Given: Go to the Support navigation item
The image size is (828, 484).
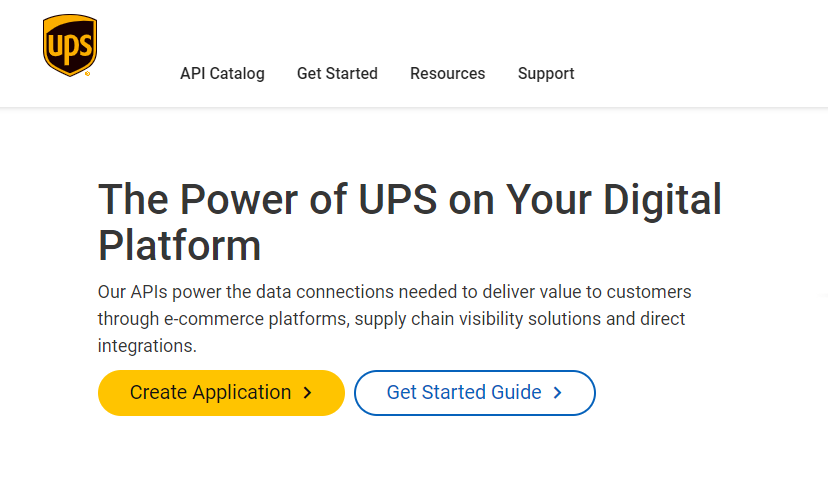Looking at the screenshot, I should pos(546,73).
